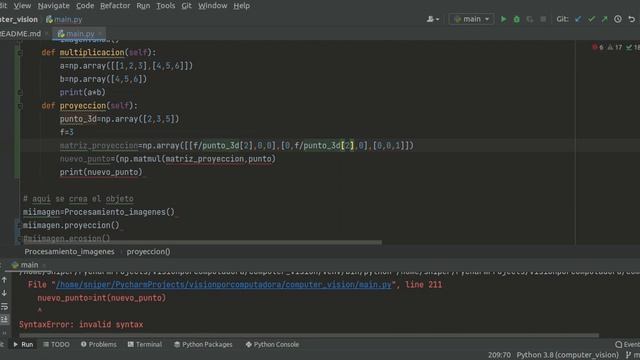Click the down arrow in Run console
This screenshot has width=640, height=360.
tap(4, 293)
